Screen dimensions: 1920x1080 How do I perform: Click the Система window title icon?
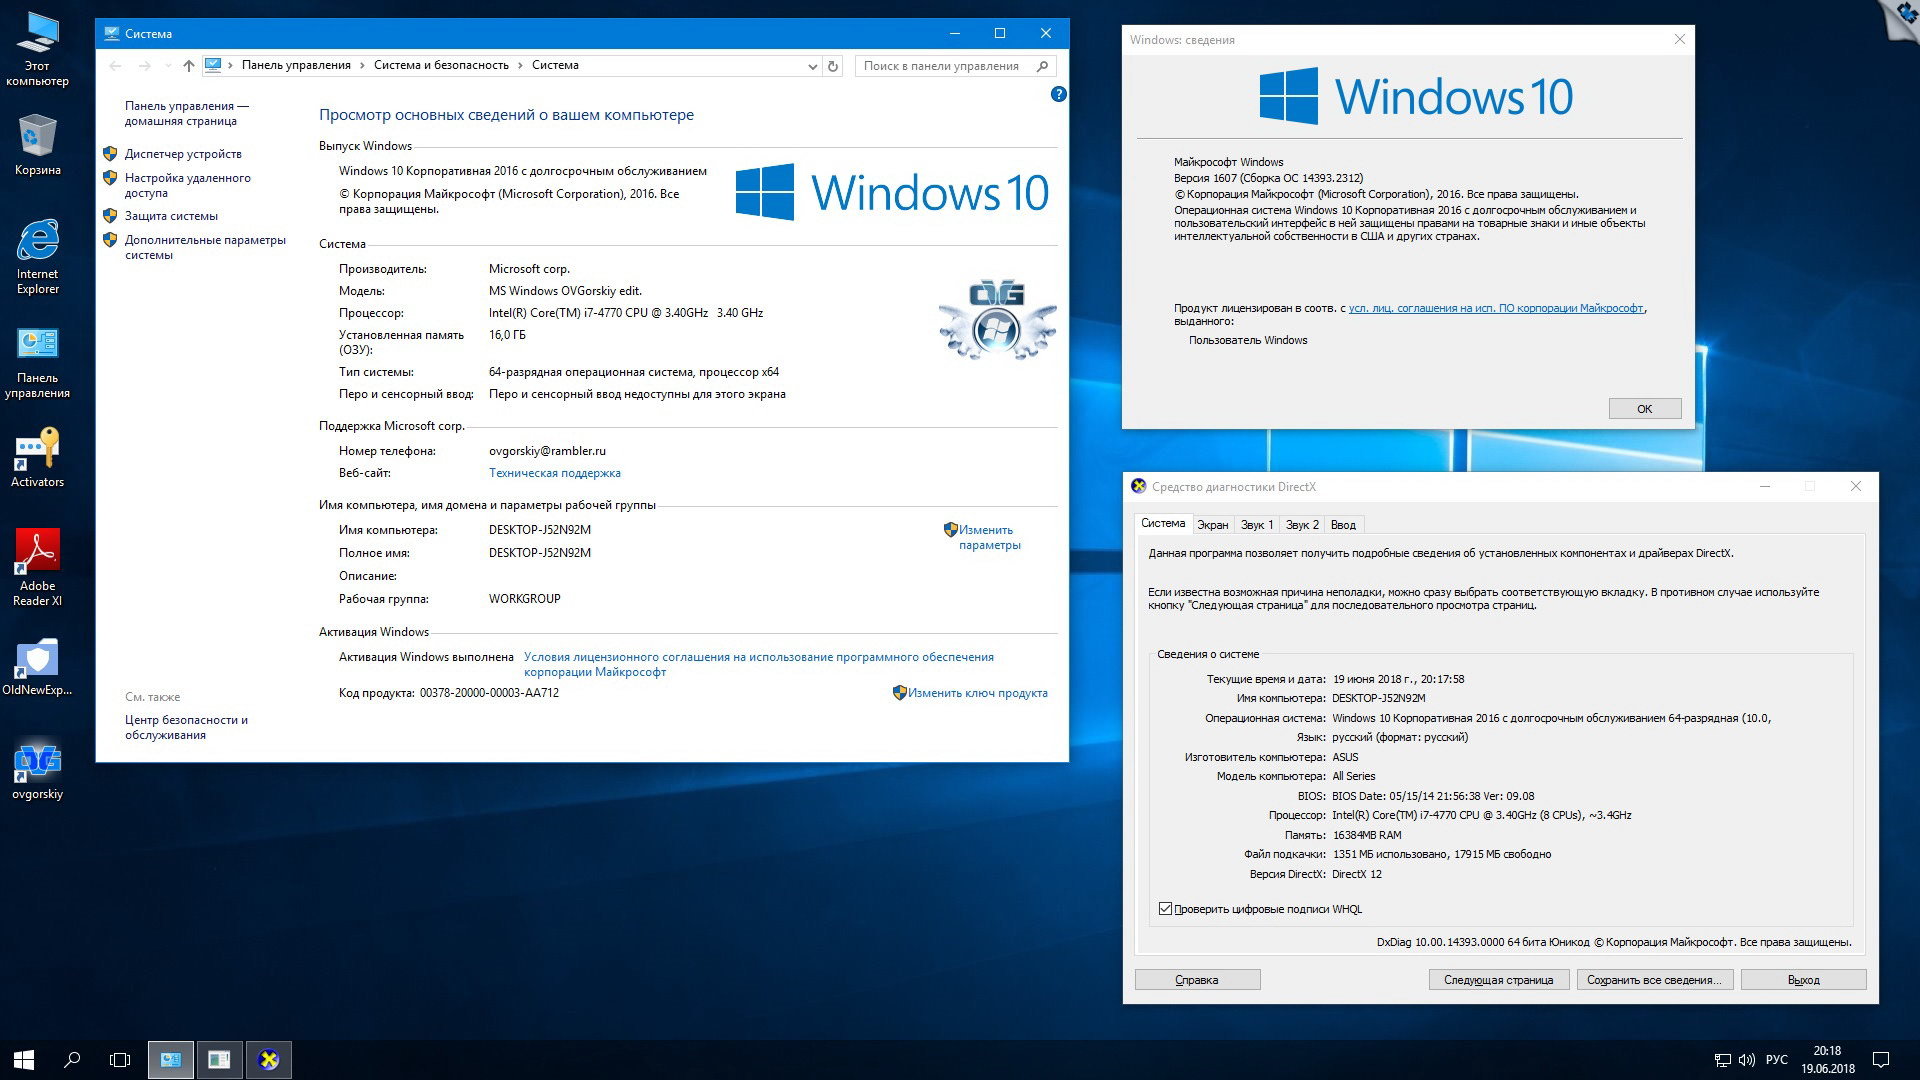coord(111,34)
